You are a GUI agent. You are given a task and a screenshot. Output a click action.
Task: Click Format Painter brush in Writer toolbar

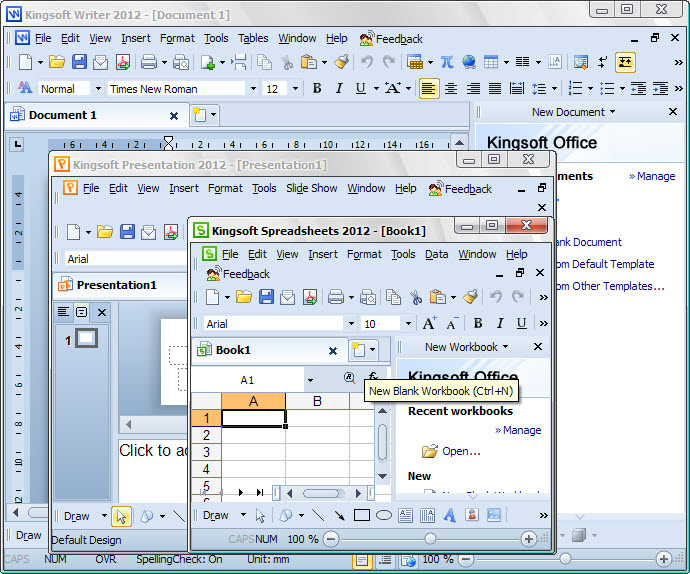click(341, 62)
